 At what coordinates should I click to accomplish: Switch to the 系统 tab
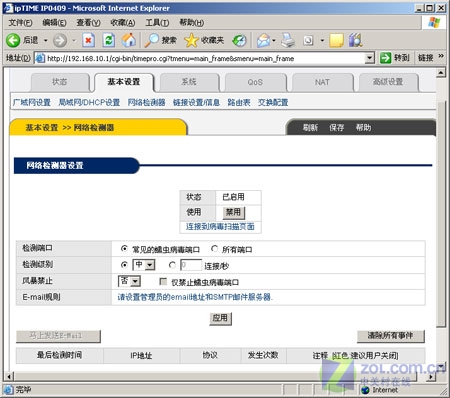tap(189, 82)
